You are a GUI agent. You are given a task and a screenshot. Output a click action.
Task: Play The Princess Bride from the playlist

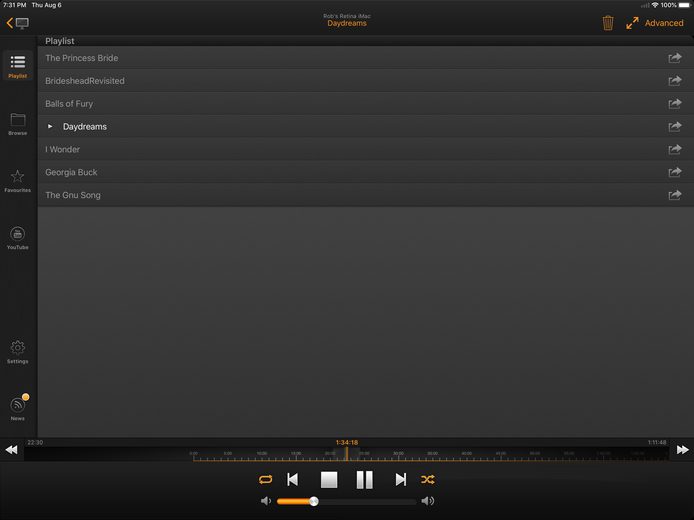tap(365, 58)
